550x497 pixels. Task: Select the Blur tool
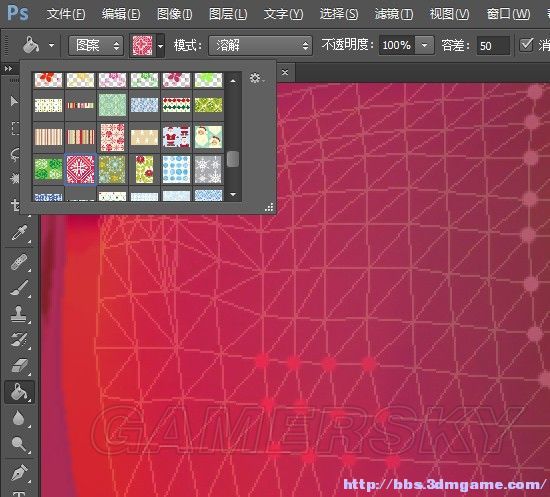click(x=19, y=418)
